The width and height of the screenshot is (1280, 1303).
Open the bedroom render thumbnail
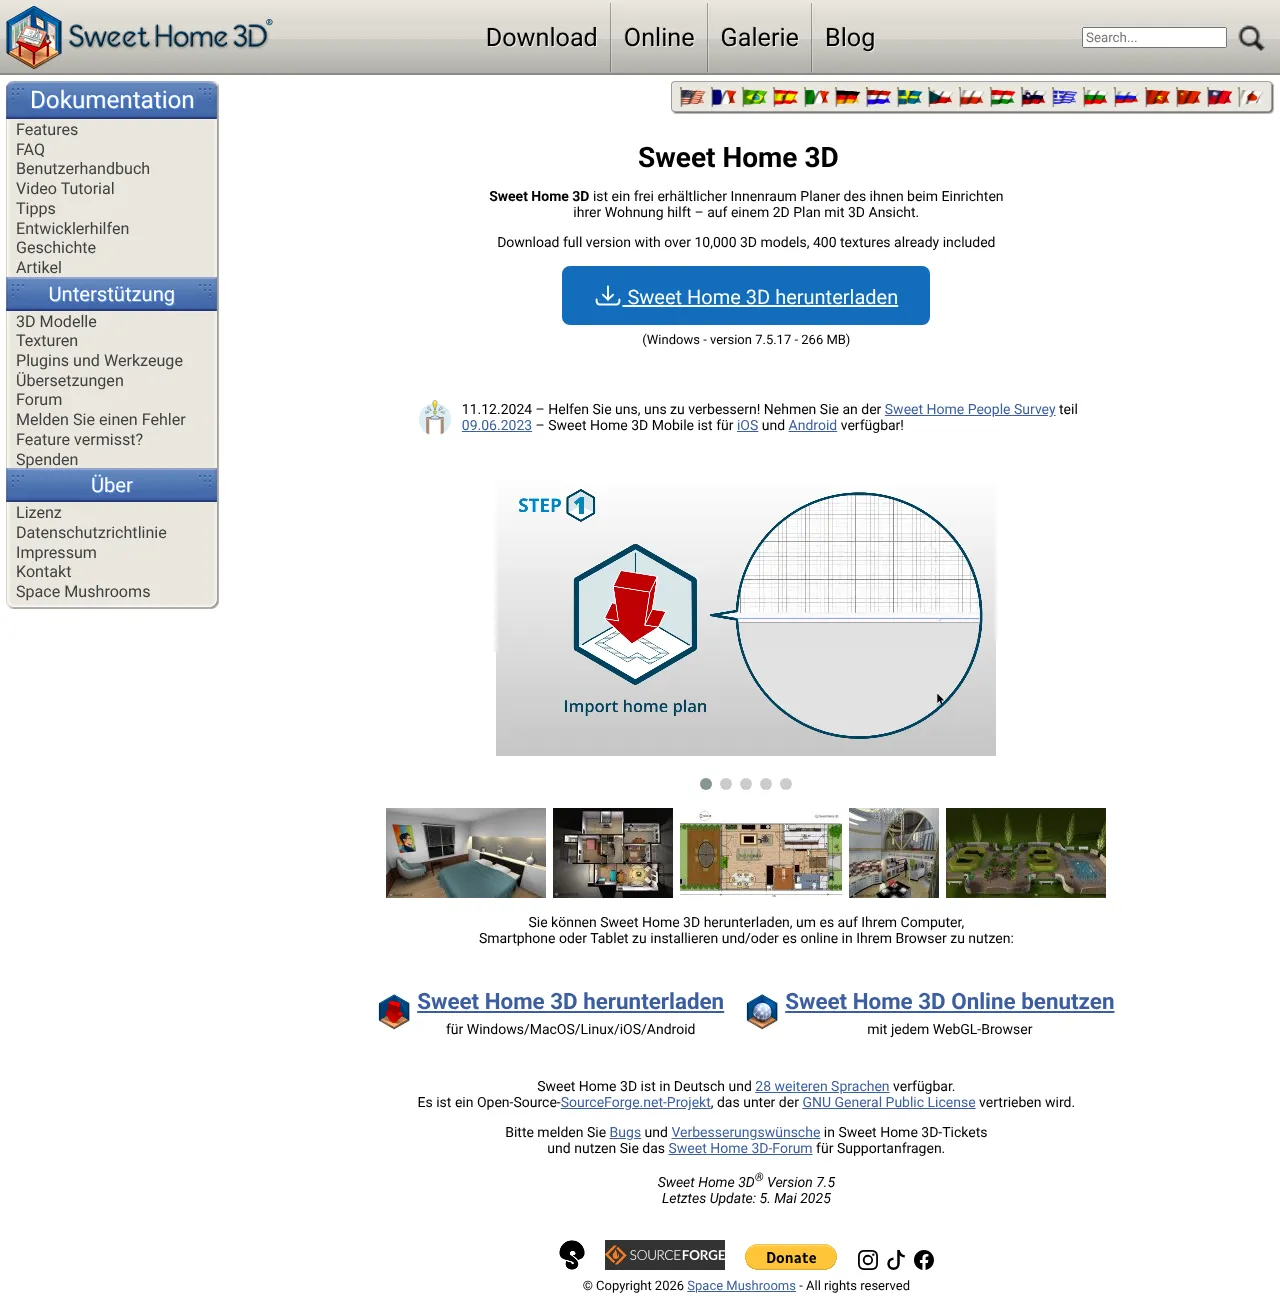tap(466, 853)
